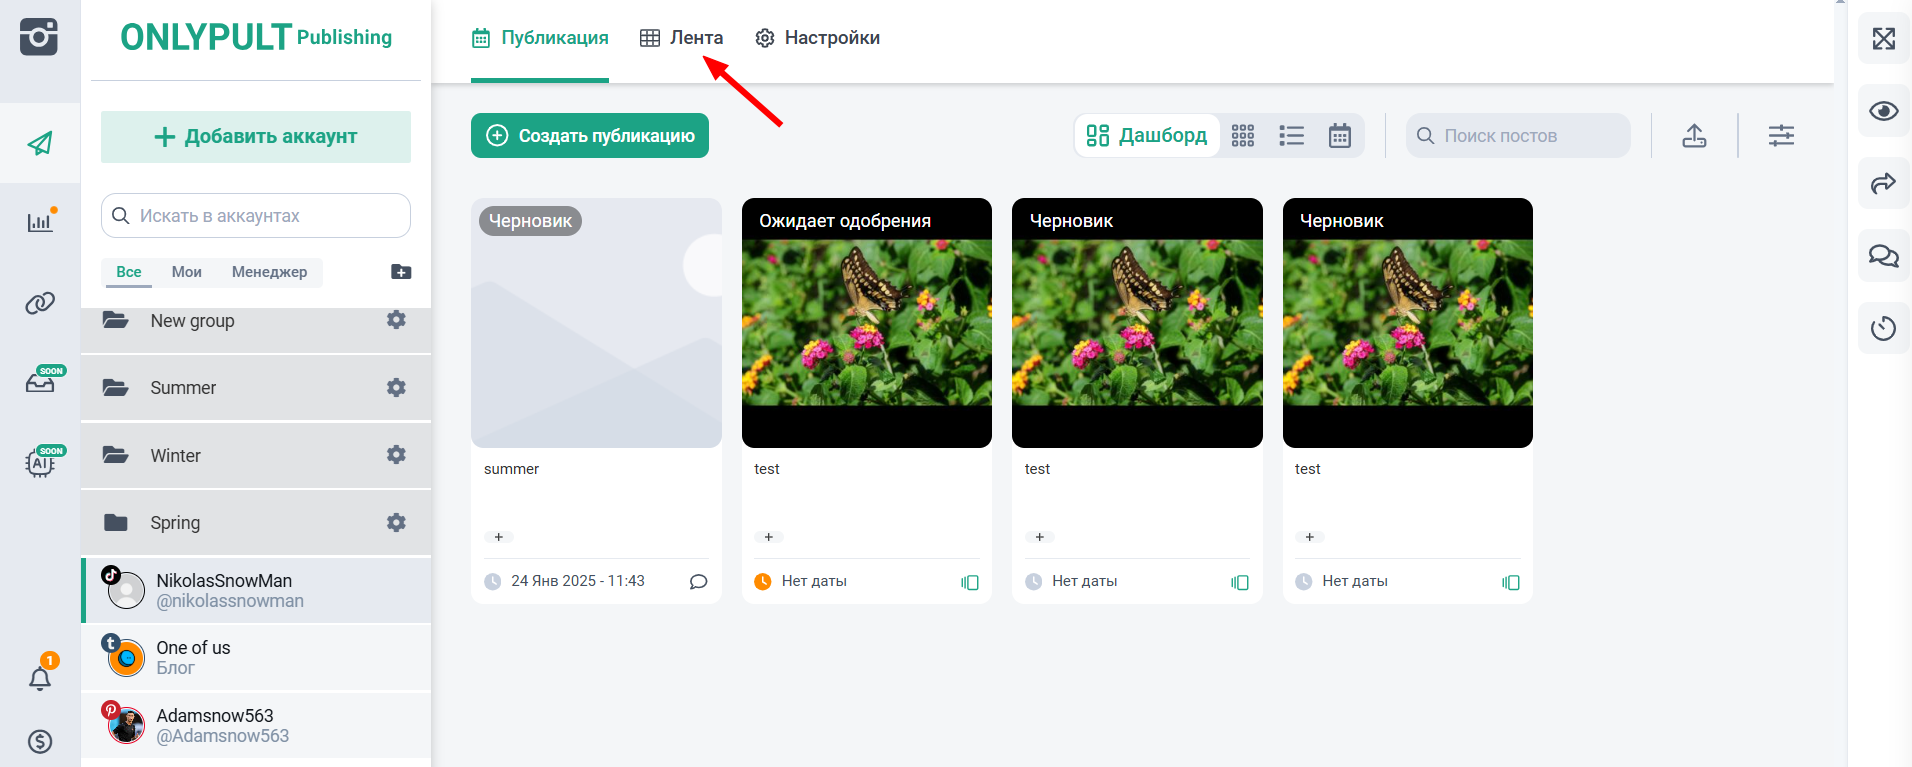Open settings gear for New group
This screenshot has height=767, width=1912.
click(x=397, y=320)
